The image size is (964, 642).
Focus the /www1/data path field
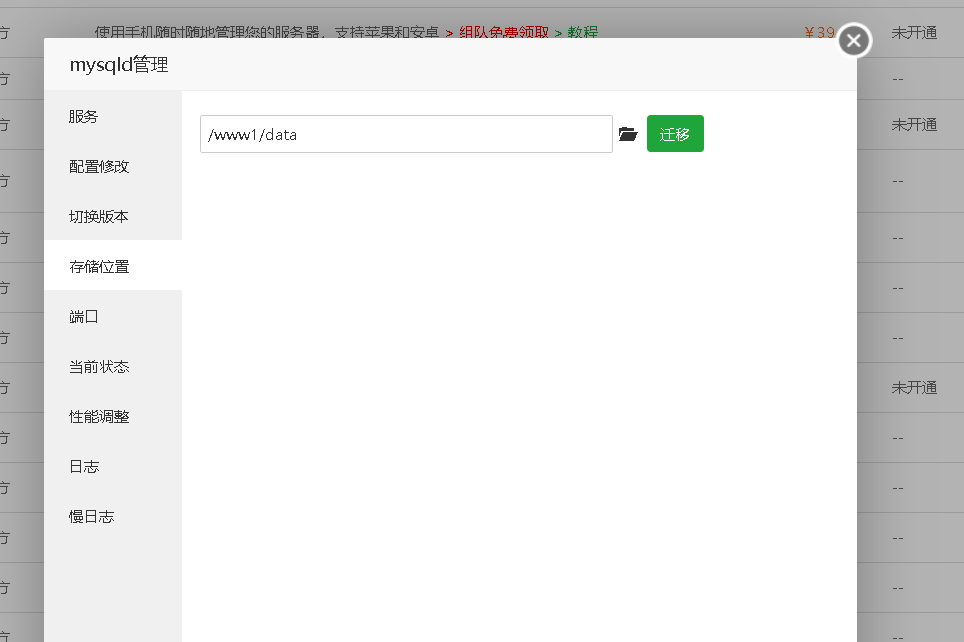(x=406, y=134)
